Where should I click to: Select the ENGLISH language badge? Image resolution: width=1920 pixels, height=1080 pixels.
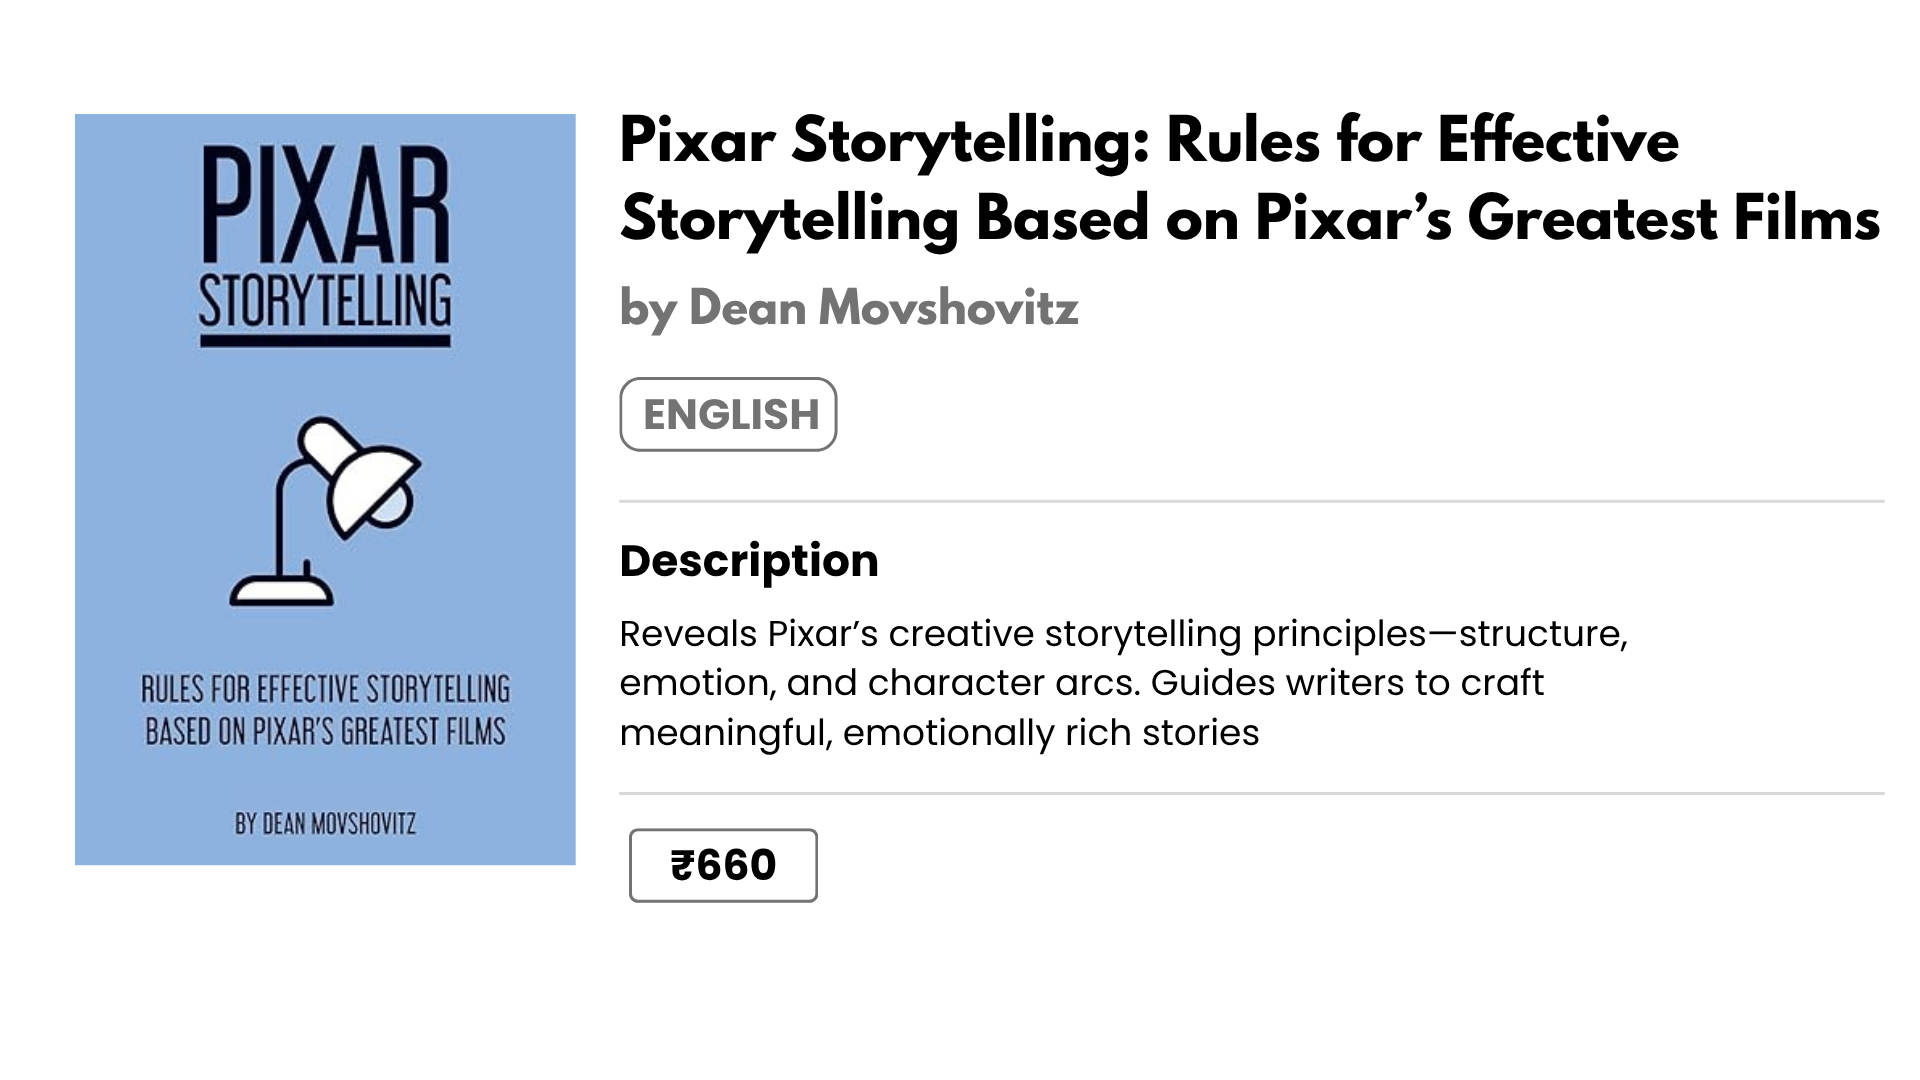pyautogui.click(x=728, y=414)
